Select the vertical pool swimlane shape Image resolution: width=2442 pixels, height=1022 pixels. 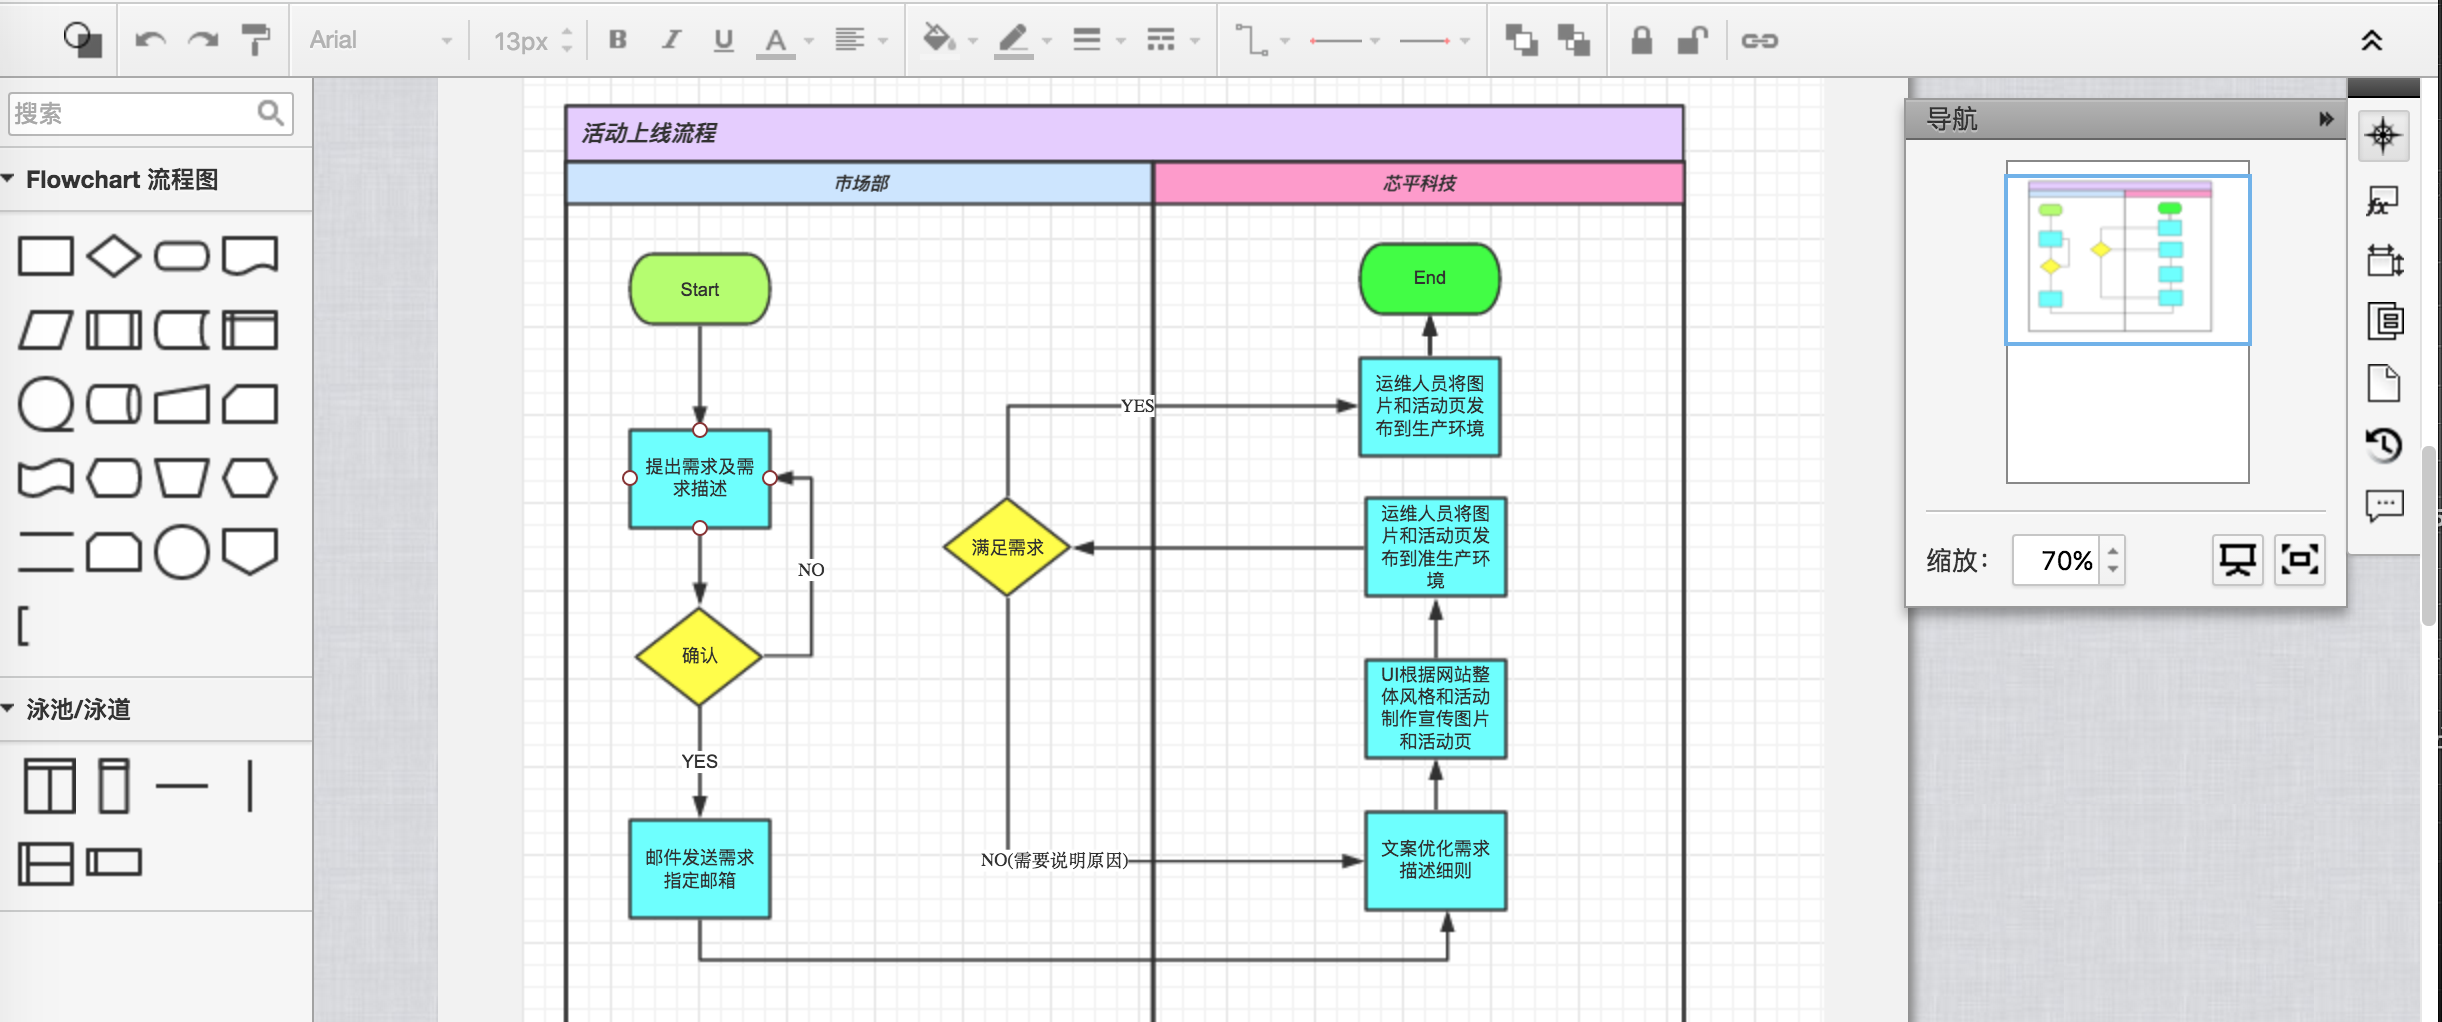[50, 786]
